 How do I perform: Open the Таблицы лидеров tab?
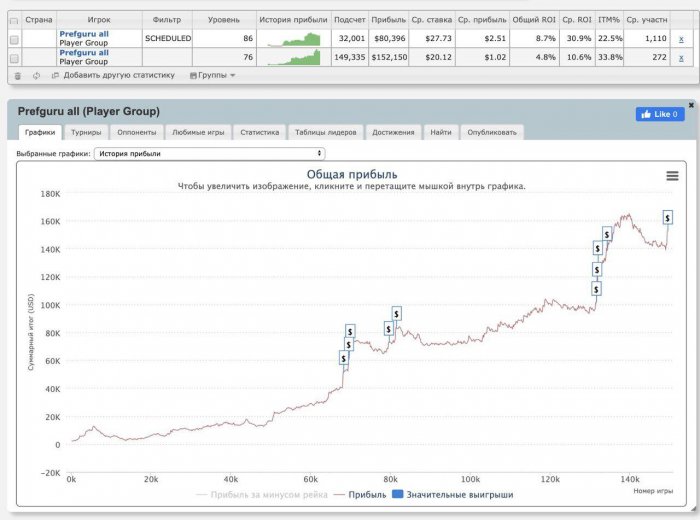click(x=325, y=132)
